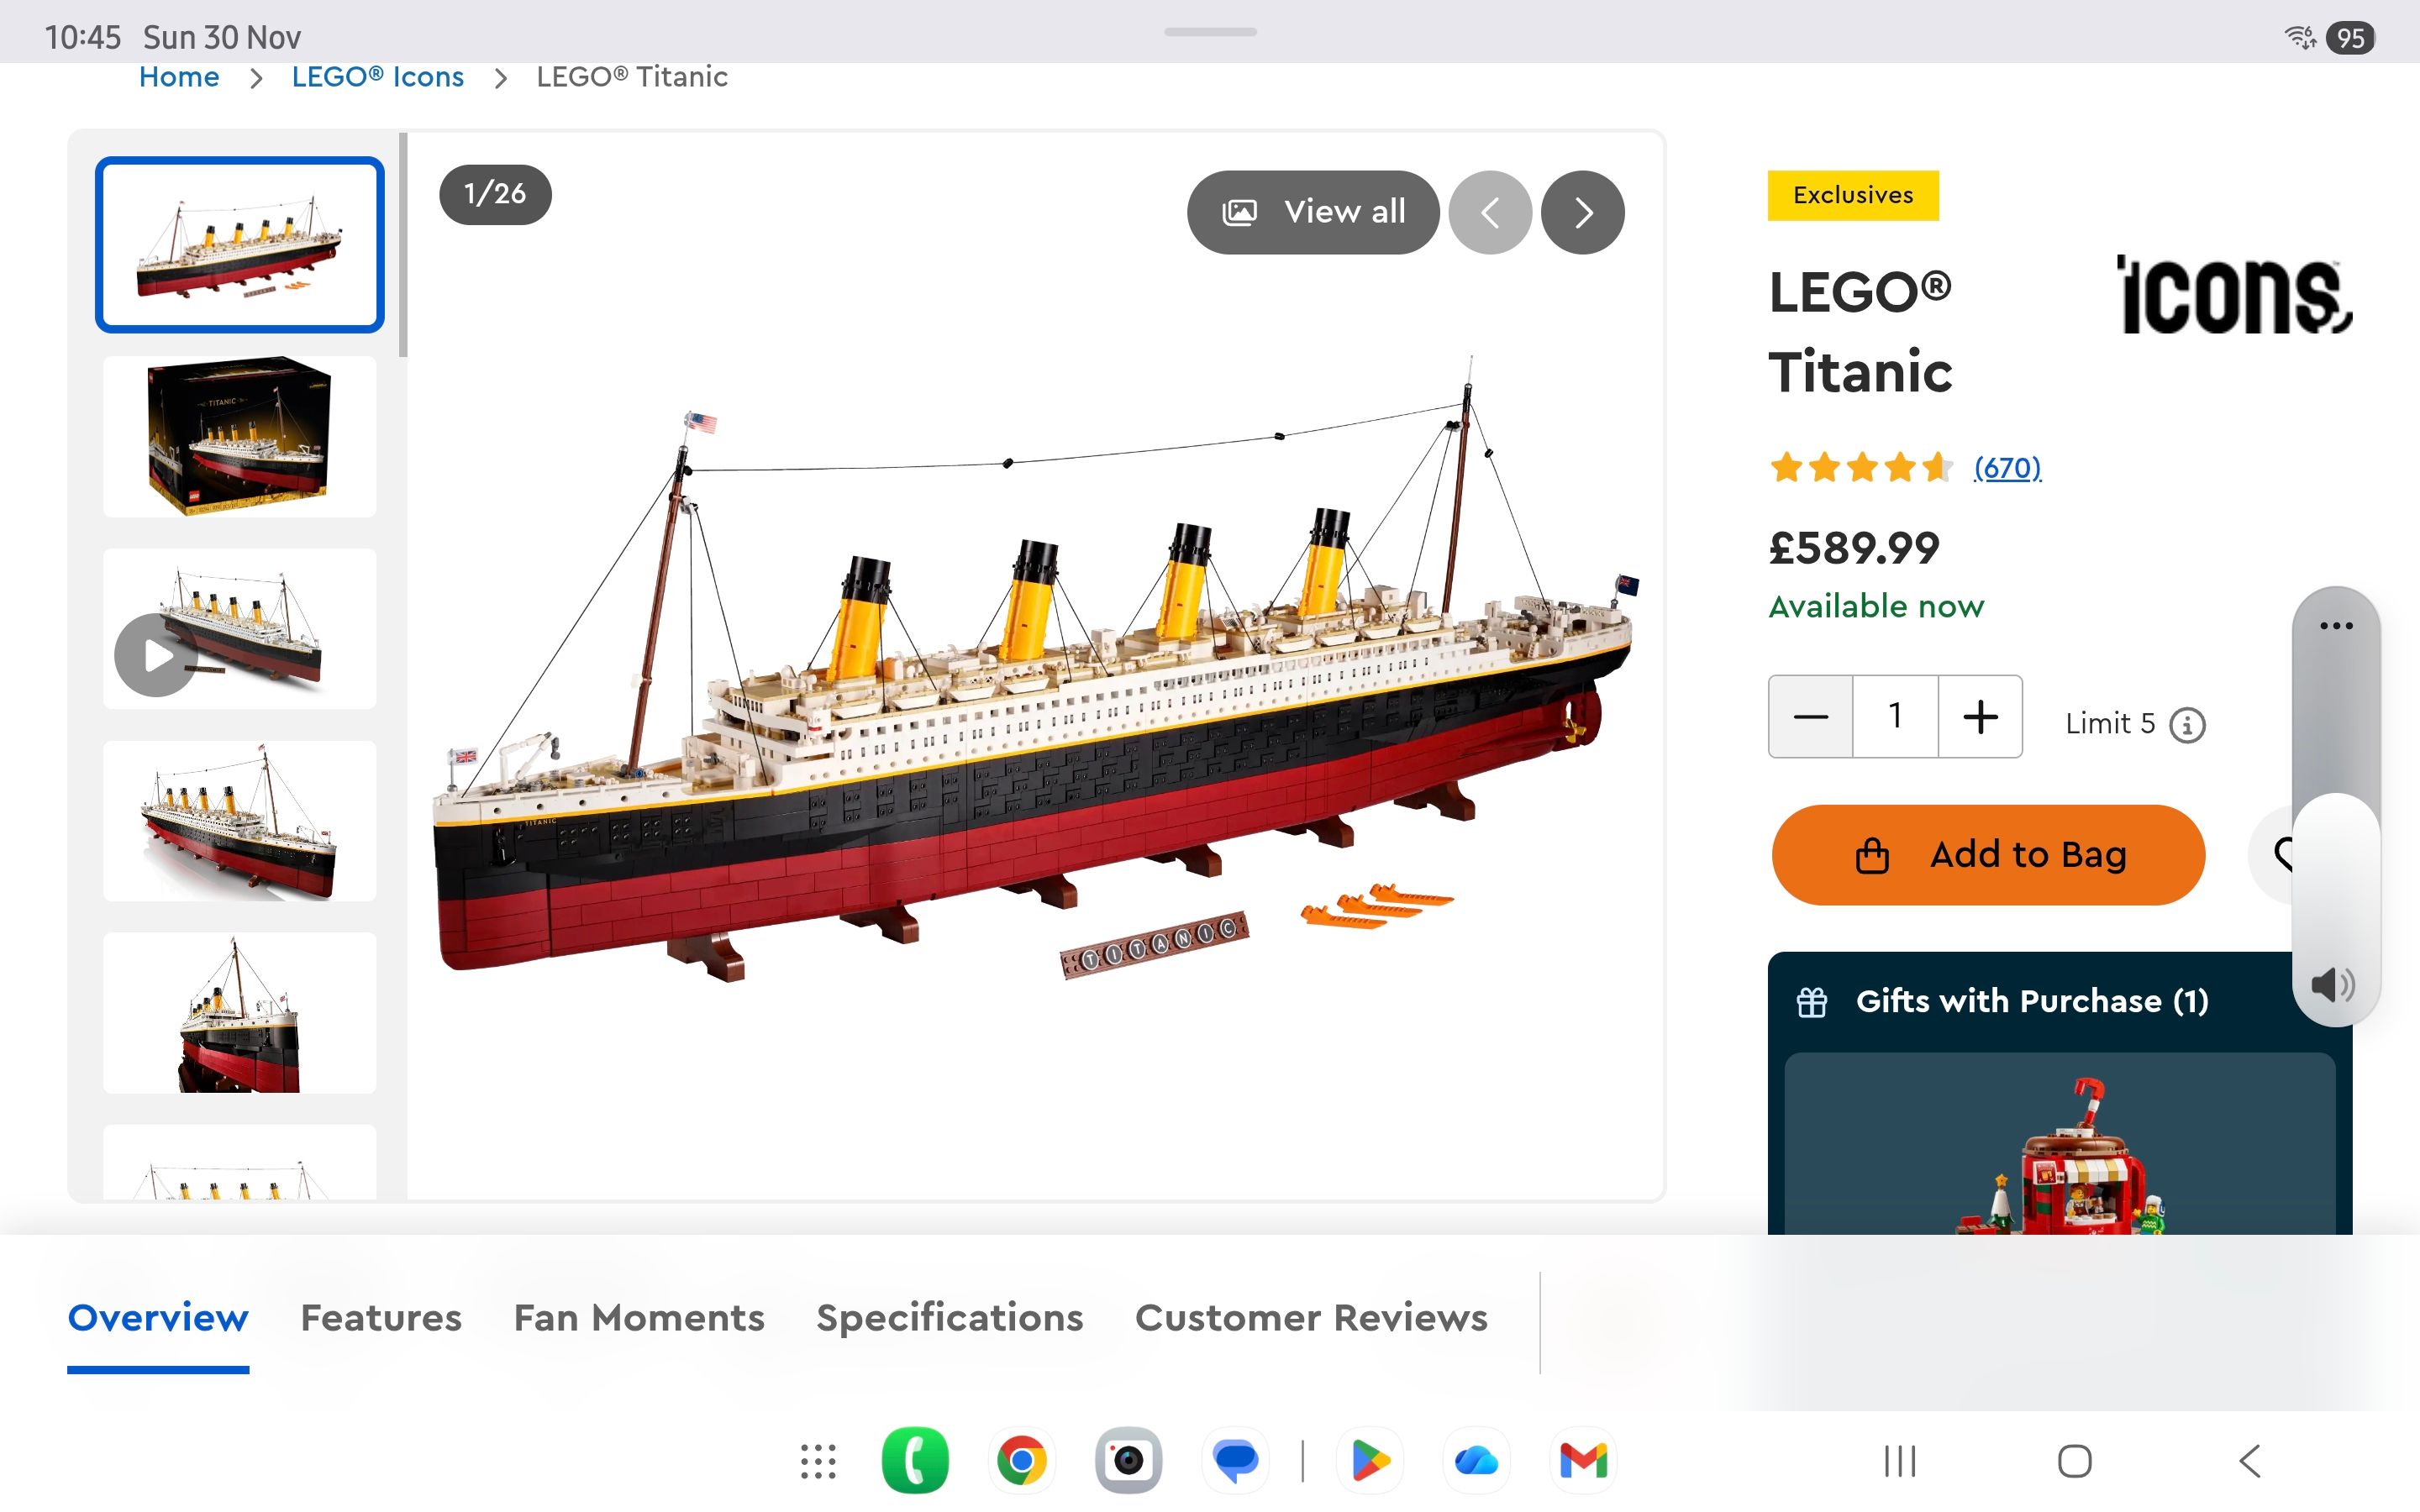The width and height of the screenshot is (2420, 1512).
Task: Launch Play Store from taskbar
Action: 1370,1461
